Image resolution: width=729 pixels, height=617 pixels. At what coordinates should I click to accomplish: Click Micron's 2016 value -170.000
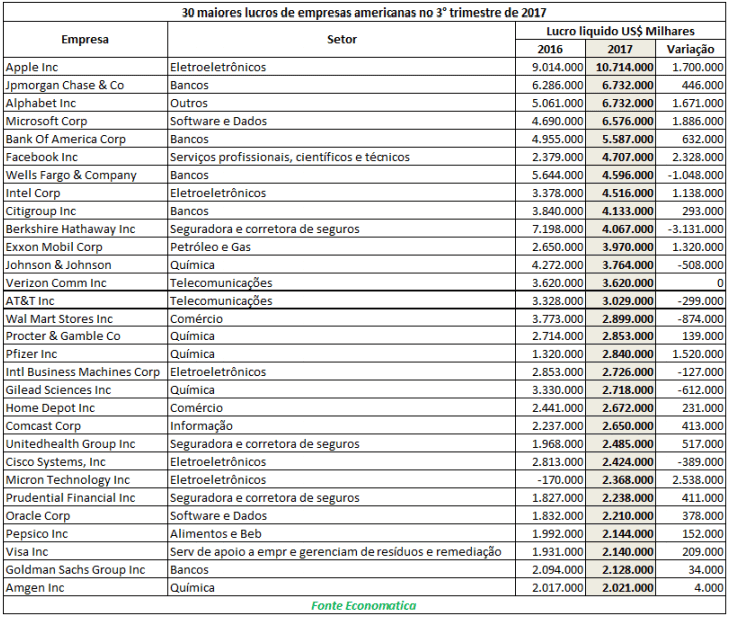coord(550,480)
